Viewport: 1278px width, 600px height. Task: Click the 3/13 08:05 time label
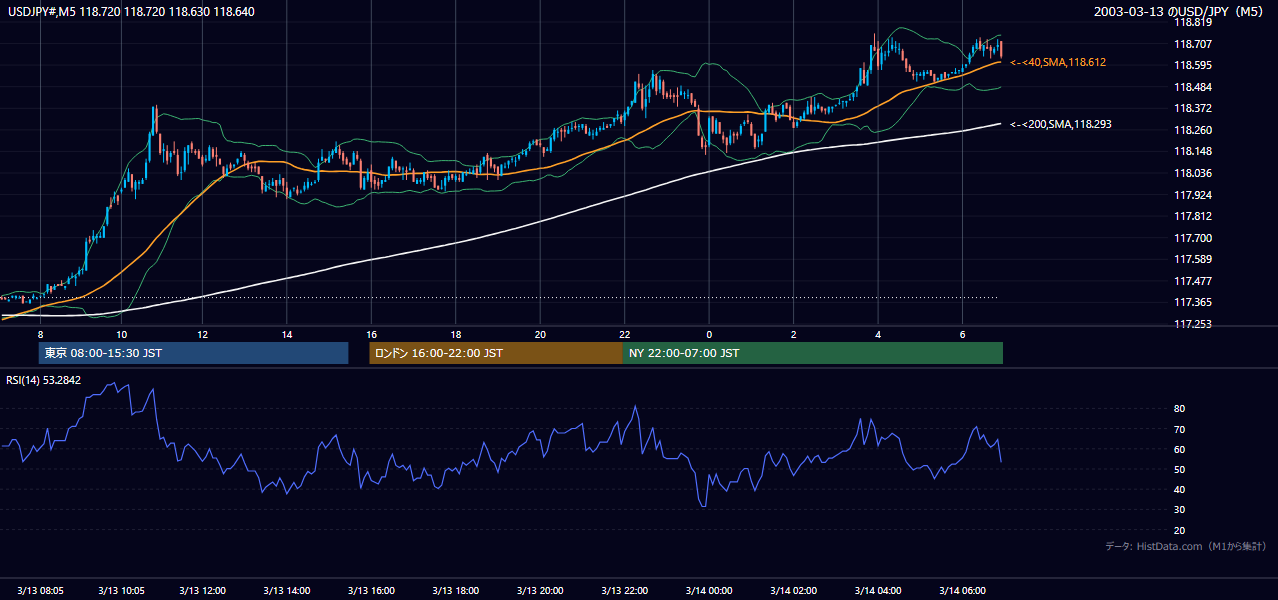point(41,591)
